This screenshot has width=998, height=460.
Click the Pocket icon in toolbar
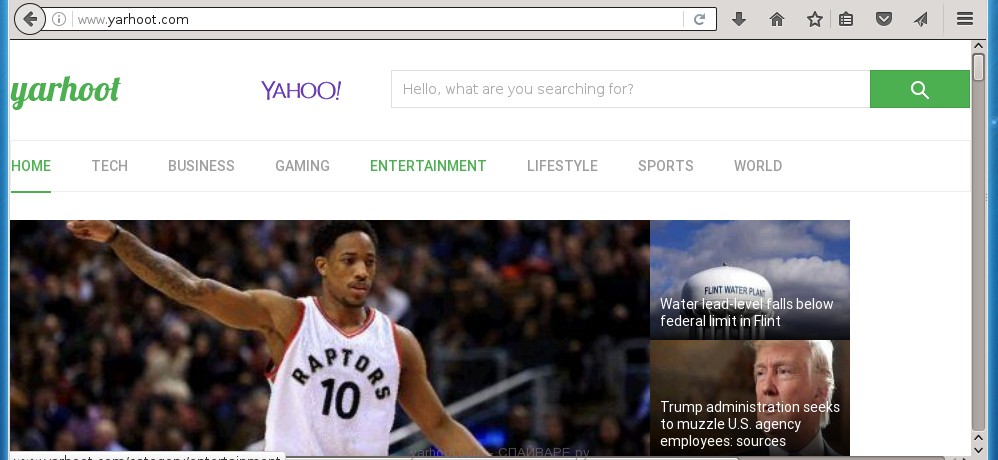pos(884,19)
